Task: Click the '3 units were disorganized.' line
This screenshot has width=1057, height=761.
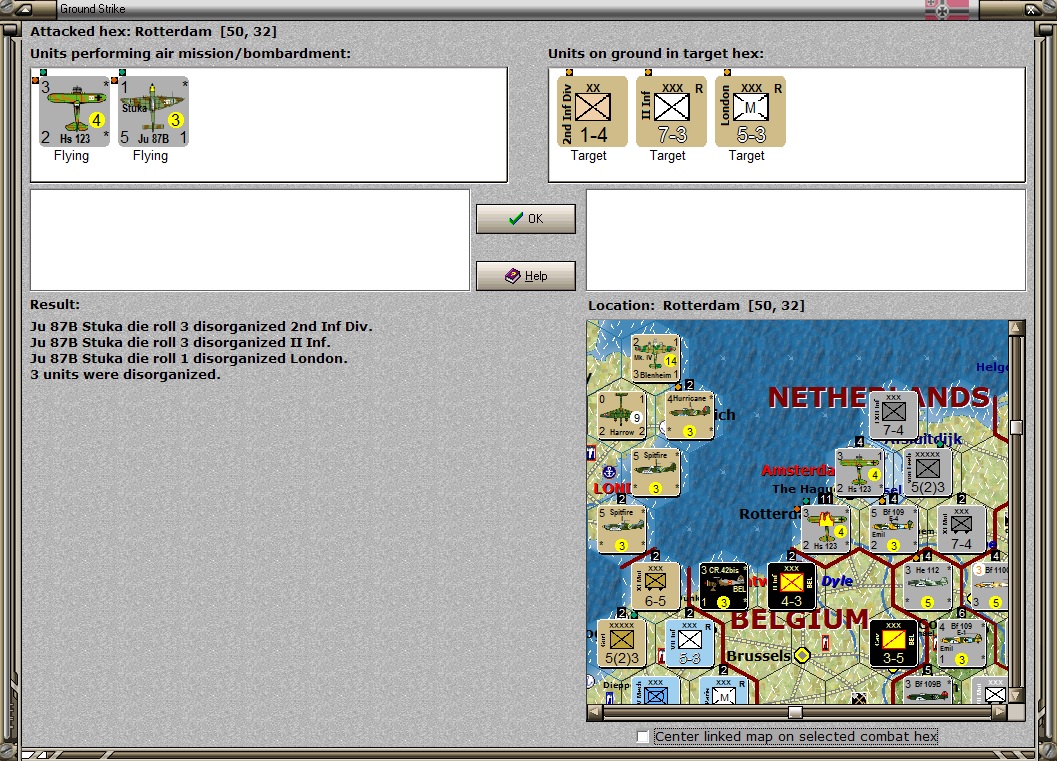Action: 125,375
